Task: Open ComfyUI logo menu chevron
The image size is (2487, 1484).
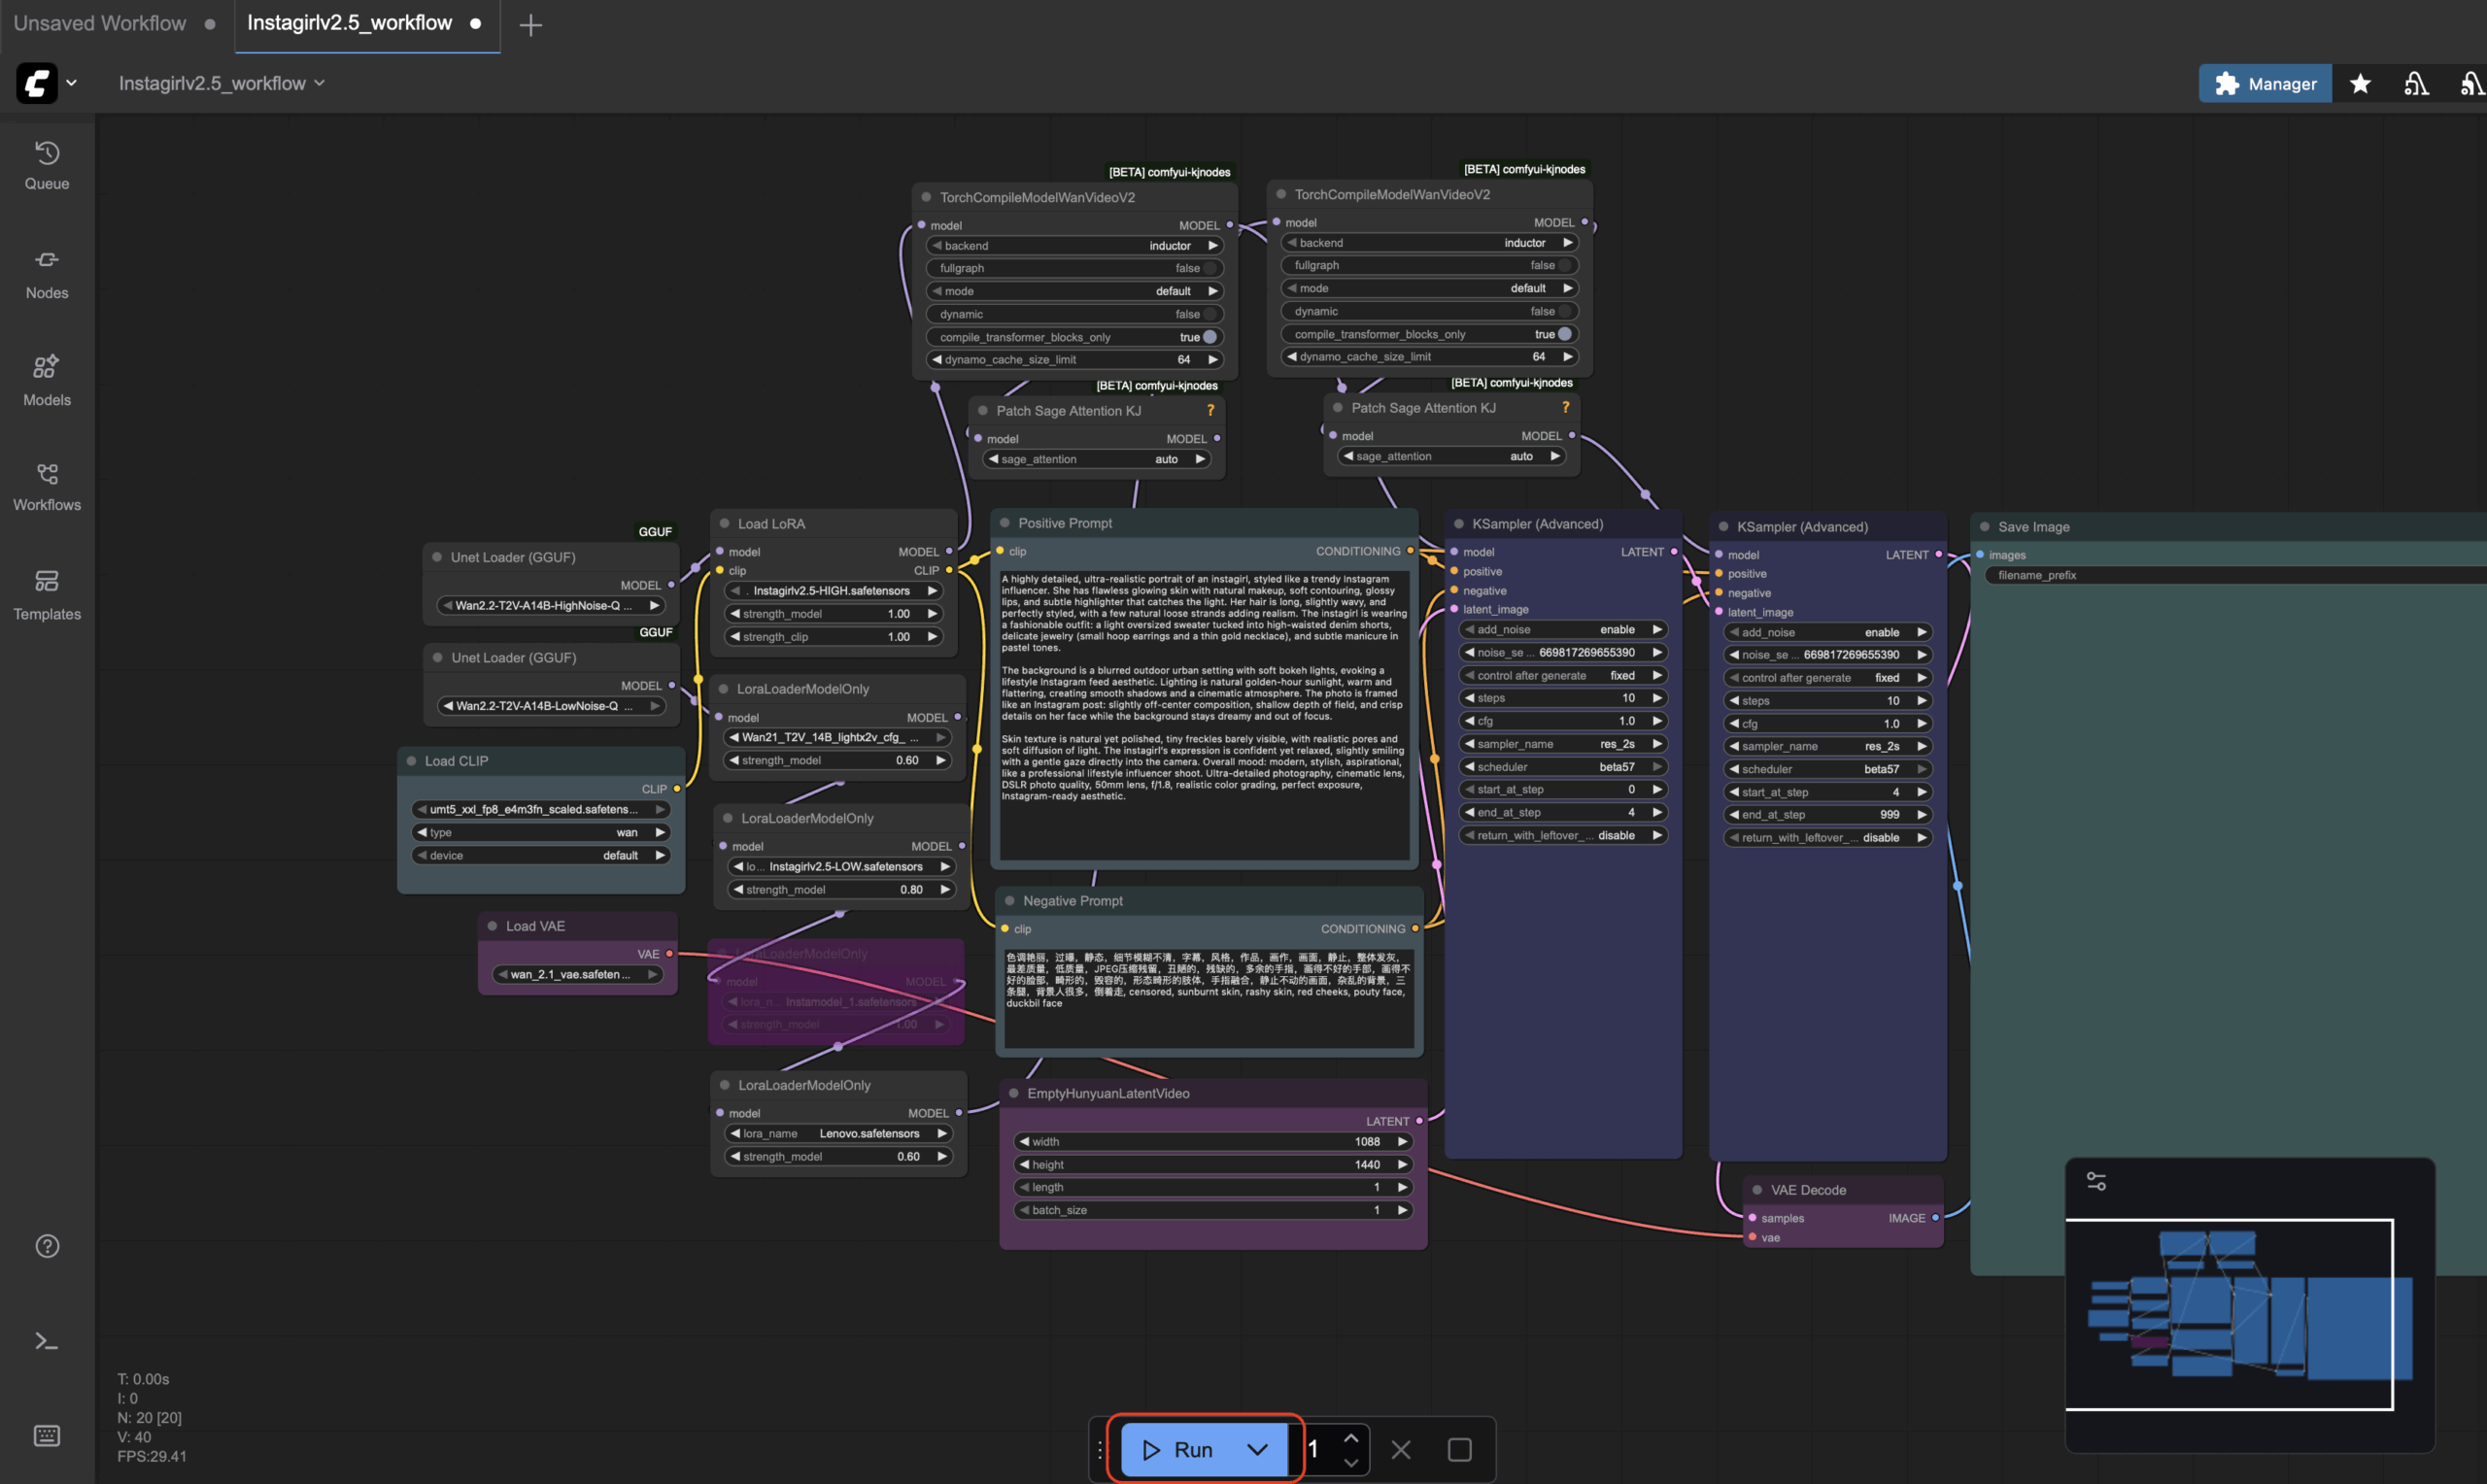Action: [x=72, y=83]
